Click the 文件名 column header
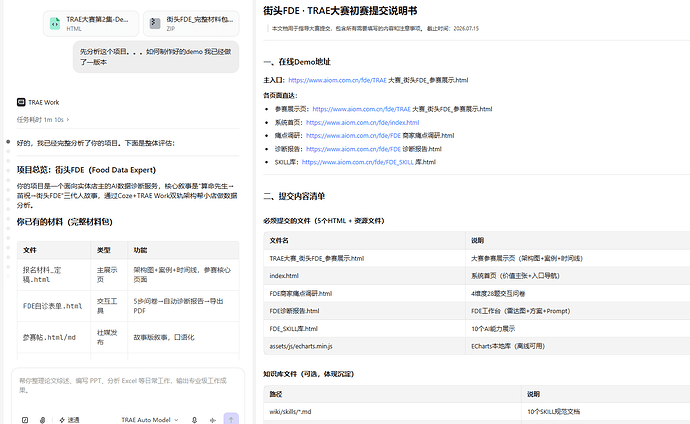The height and width of the screenshot is (424, 690). 364,241
